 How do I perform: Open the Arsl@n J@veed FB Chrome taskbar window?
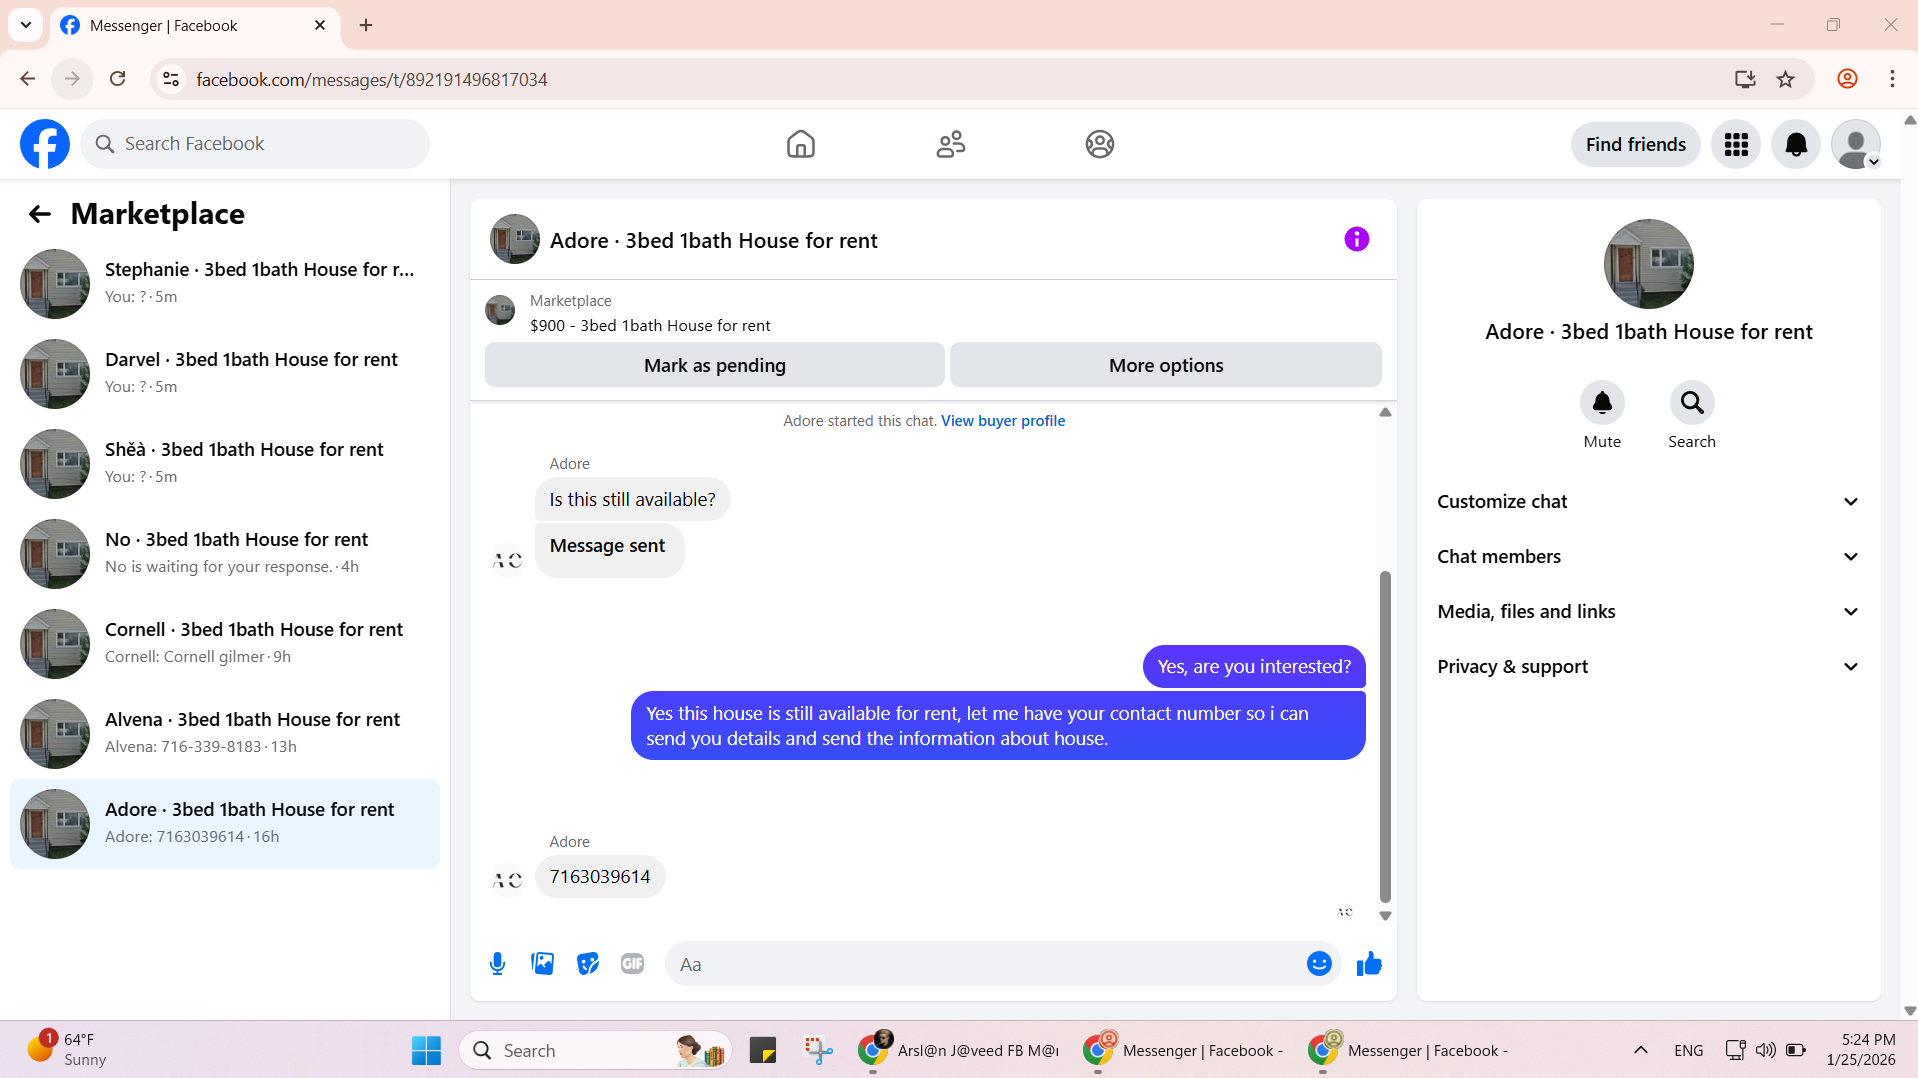click(x=960, y=1050)
